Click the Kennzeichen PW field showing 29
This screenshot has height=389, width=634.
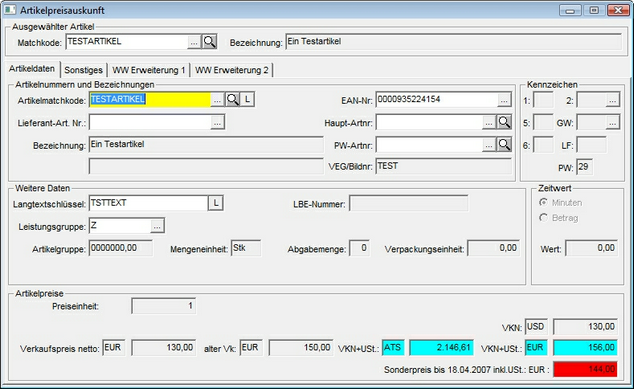tap(585, 167)
